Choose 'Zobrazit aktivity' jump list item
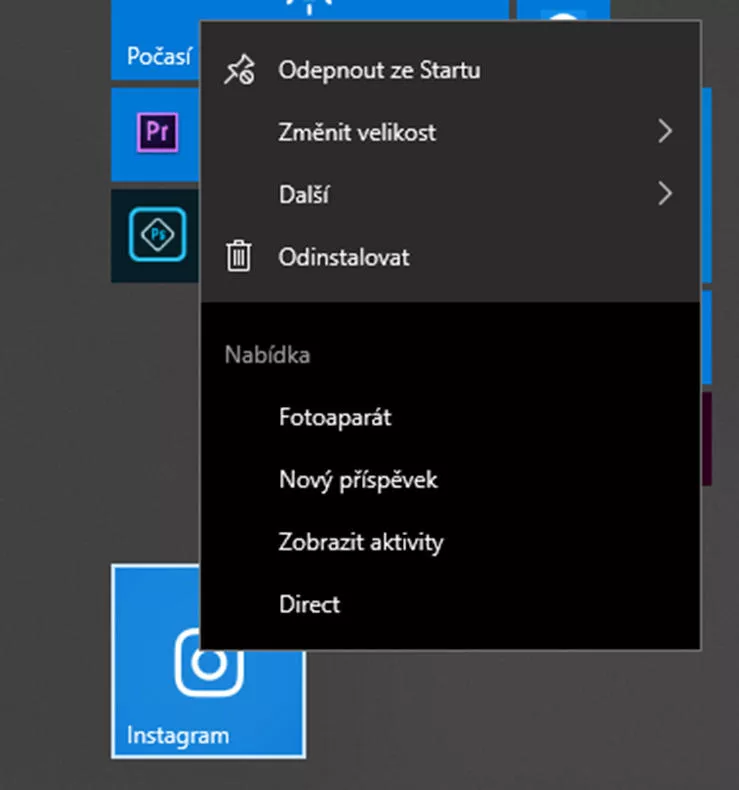The image size is (739, 790). (x=450, y=542)
